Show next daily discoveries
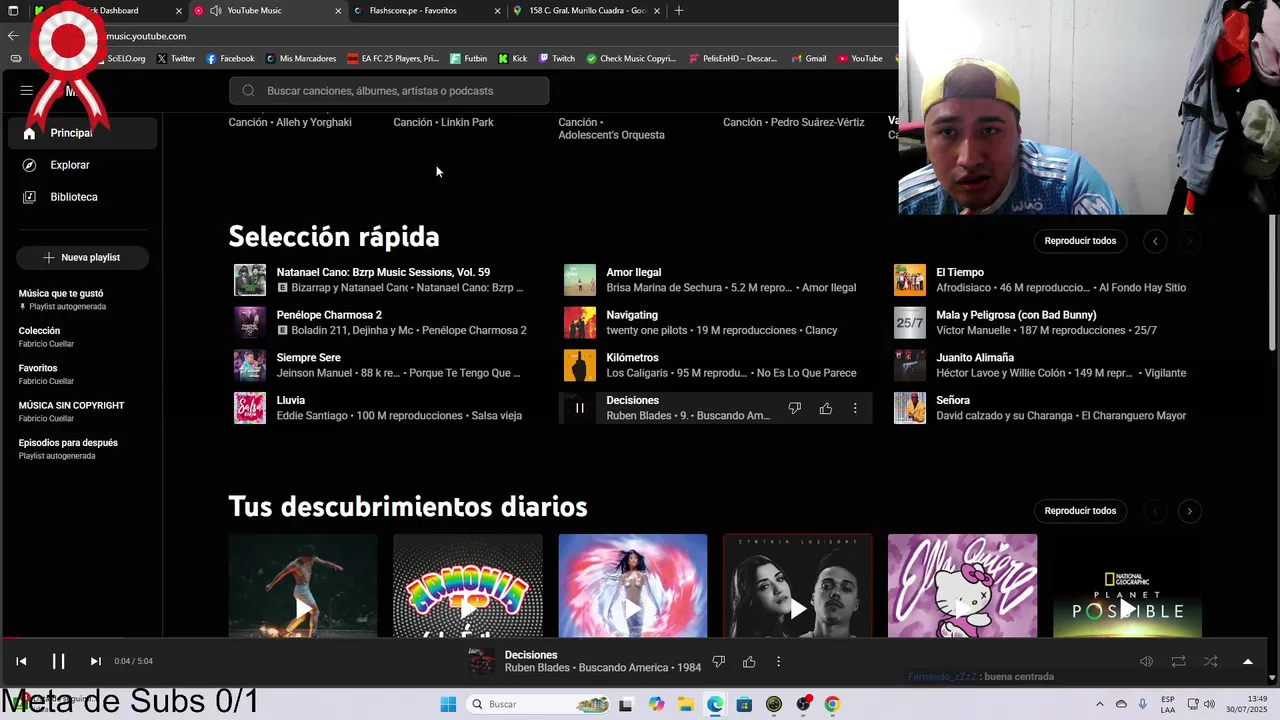Viewport: 1280px width, 720px height. pyautogui.click(x=1189, y=511)
